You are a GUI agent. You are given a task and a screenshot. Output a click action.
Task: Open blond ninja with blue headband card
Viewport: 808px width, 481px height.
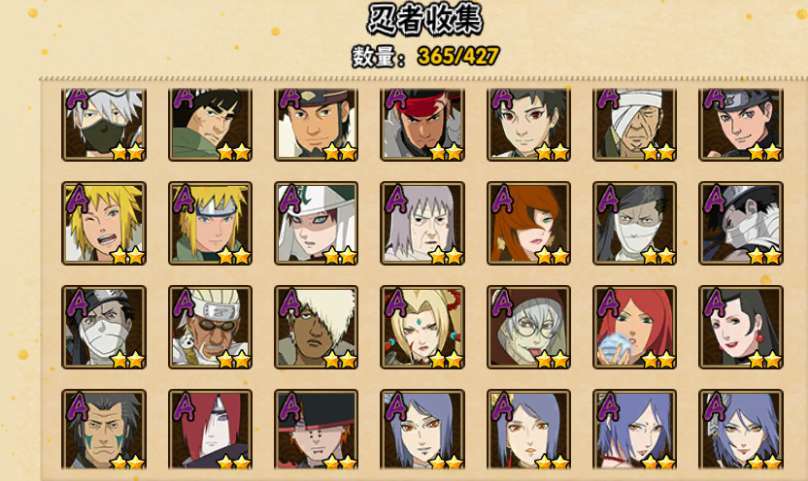pyautogui.click(x=210, y=223)
